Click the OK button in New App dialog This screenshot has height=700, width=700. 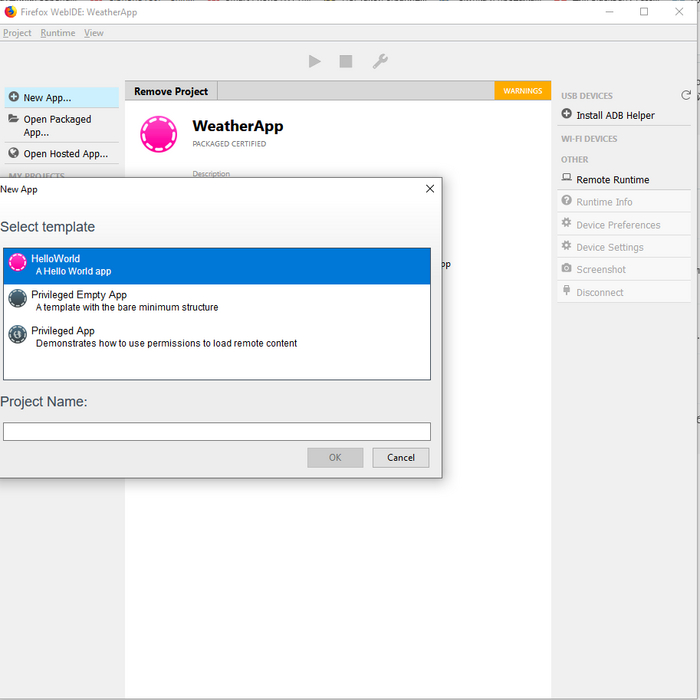click(335, 458)
